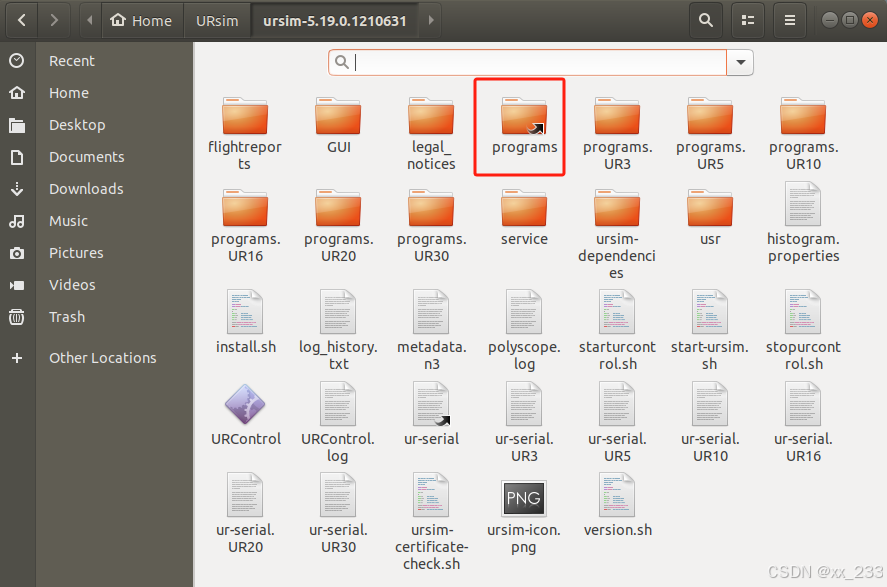887x587 pixels.
Task: Select the programs.UR20 folder
Action: [x=338, y=225]
